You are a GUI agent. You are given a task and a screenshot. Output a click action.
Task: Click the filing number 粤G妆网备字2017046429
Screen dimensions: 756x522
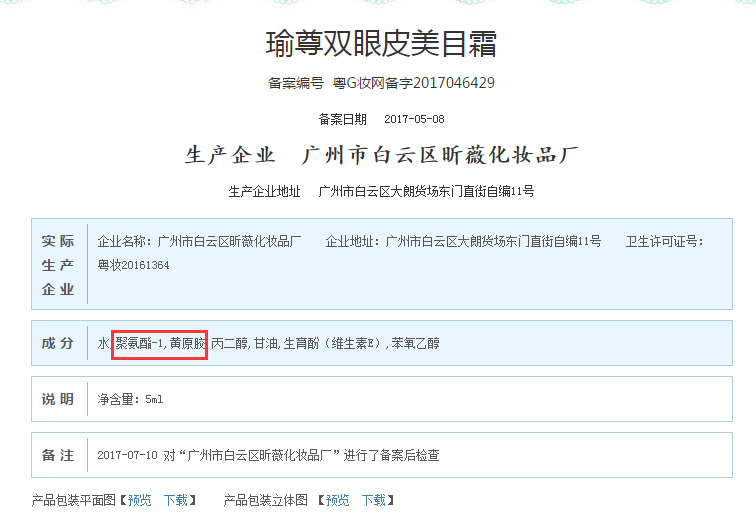[414, 83]
